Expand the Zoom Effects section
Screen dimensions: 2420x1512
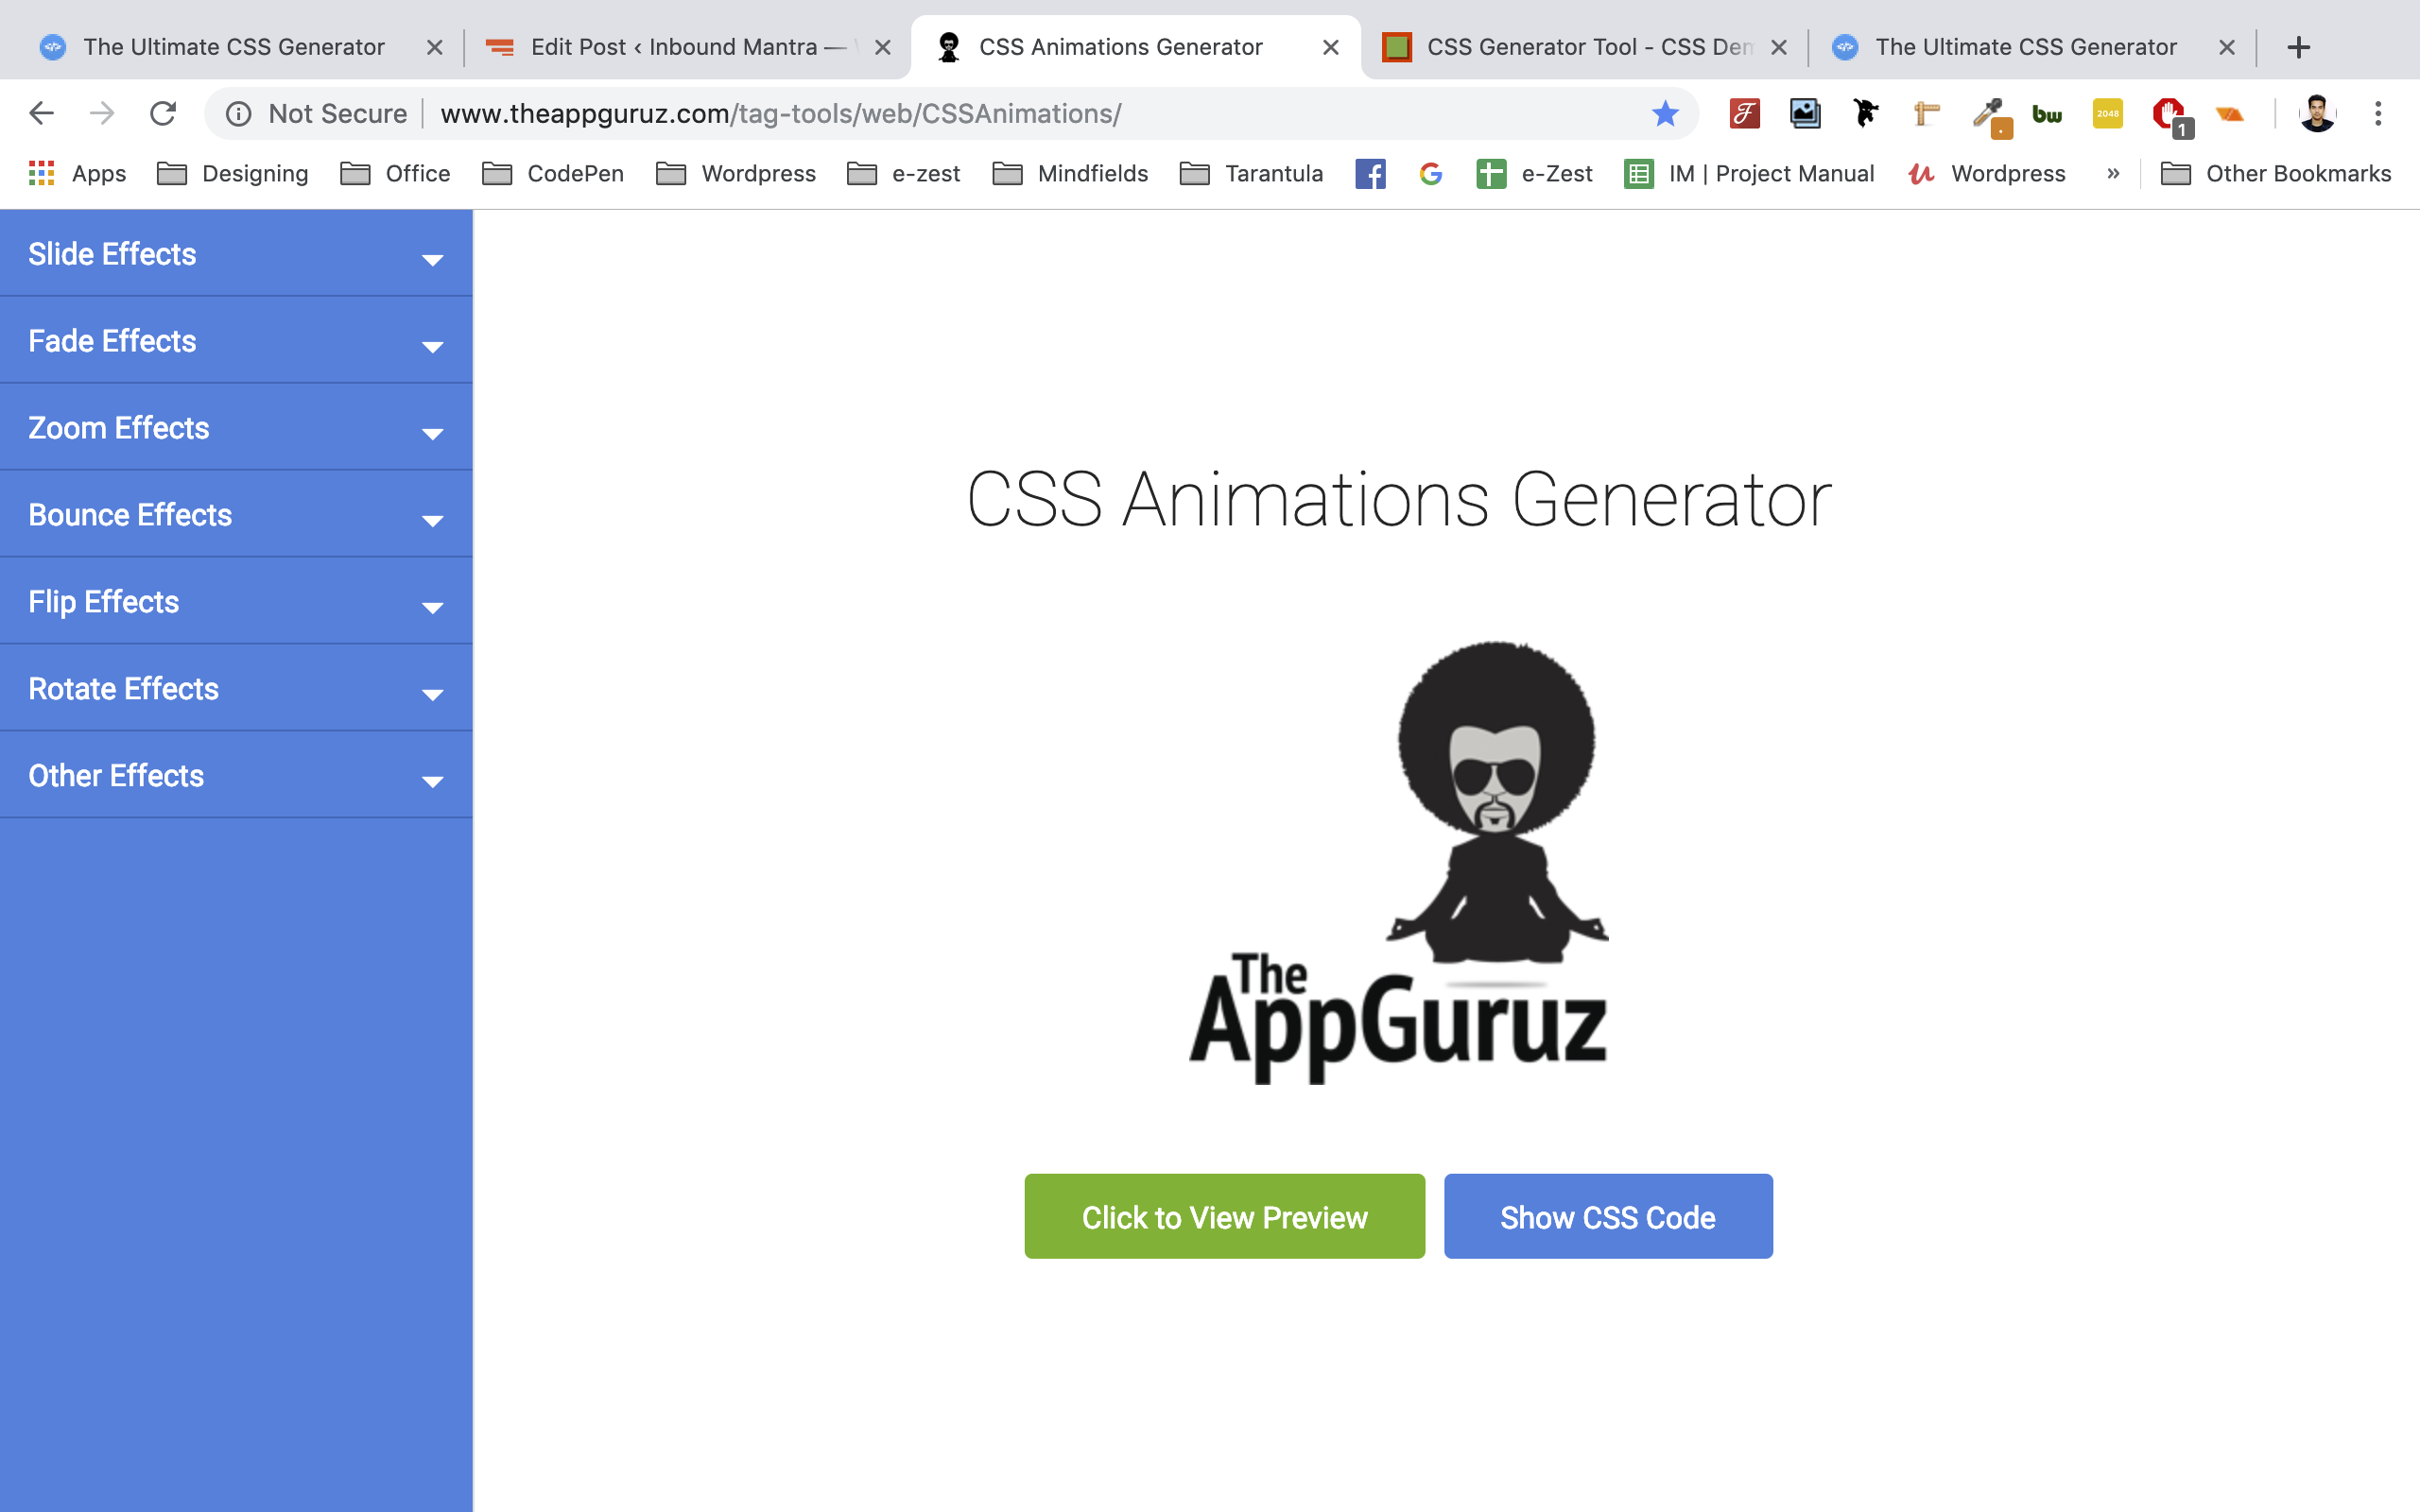click(236, 428)
